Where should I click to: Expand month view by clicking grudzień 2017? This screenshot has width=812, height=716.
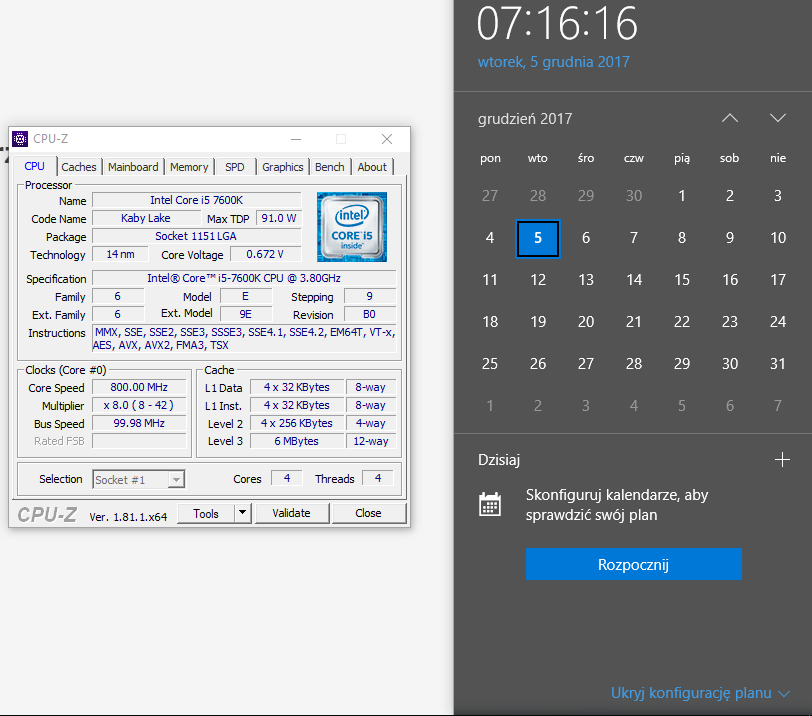point(525,119)
